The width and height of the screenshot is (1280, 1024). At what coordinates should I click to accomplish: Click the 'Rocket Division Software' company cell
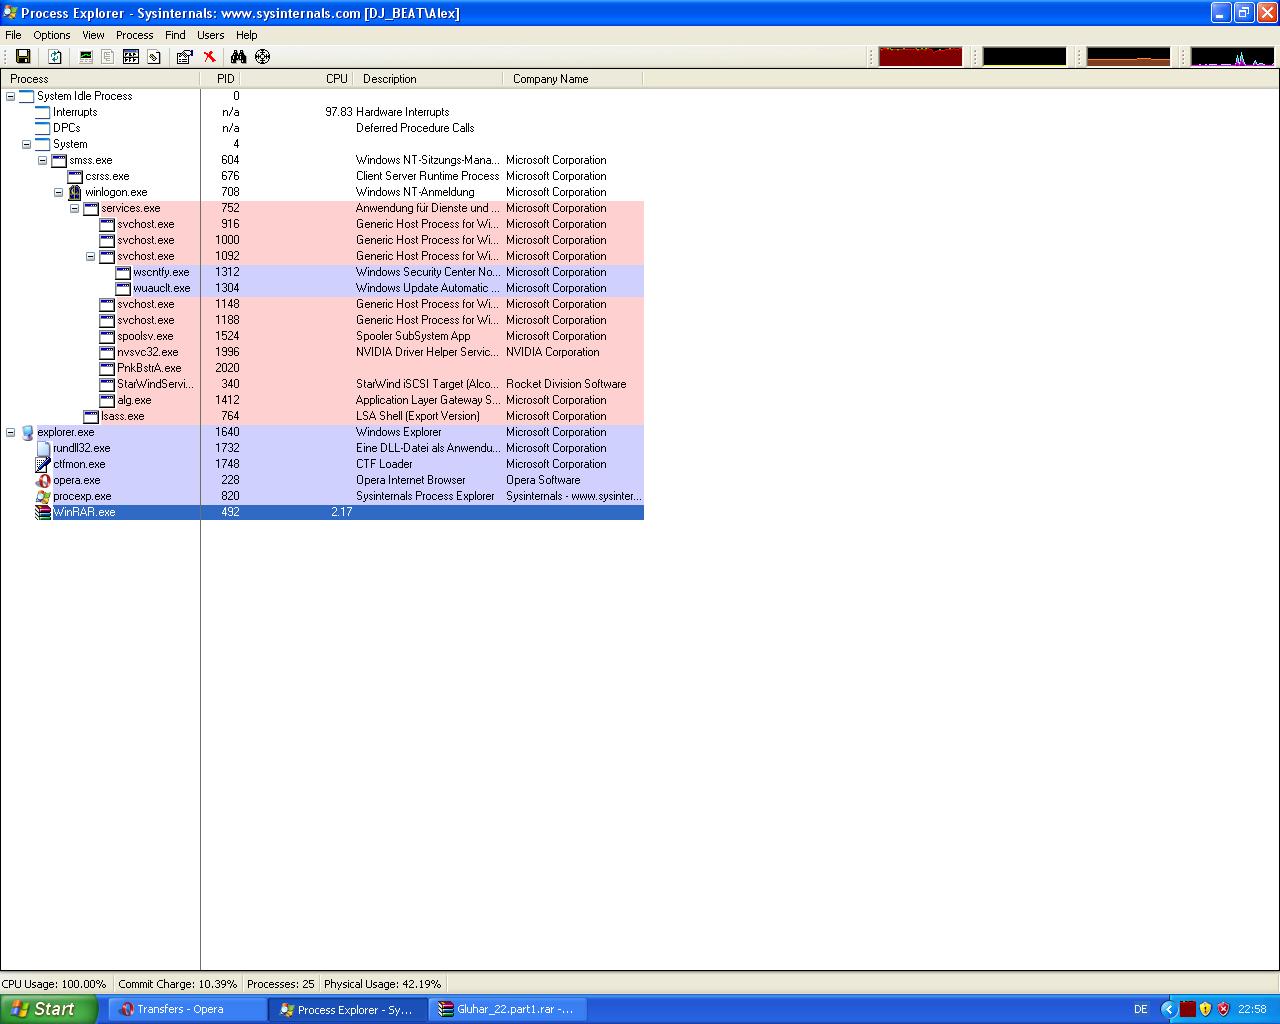(x=566, y=384)
